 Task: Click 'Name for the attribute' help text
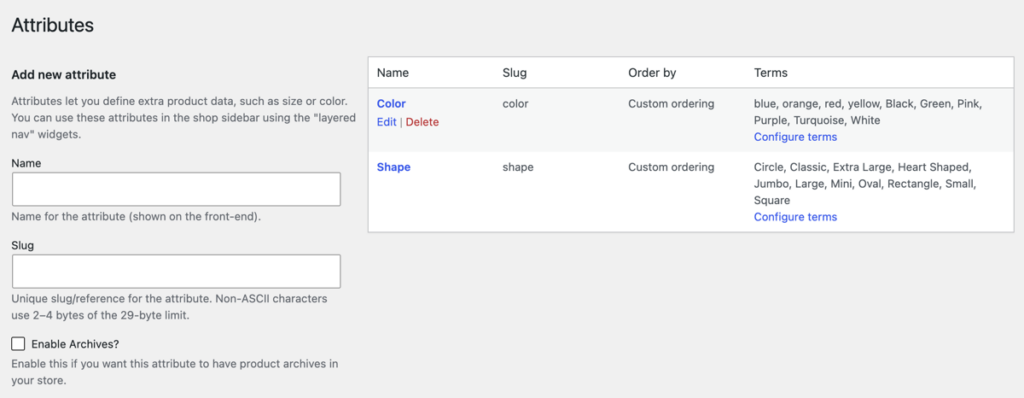coord(136,217)
